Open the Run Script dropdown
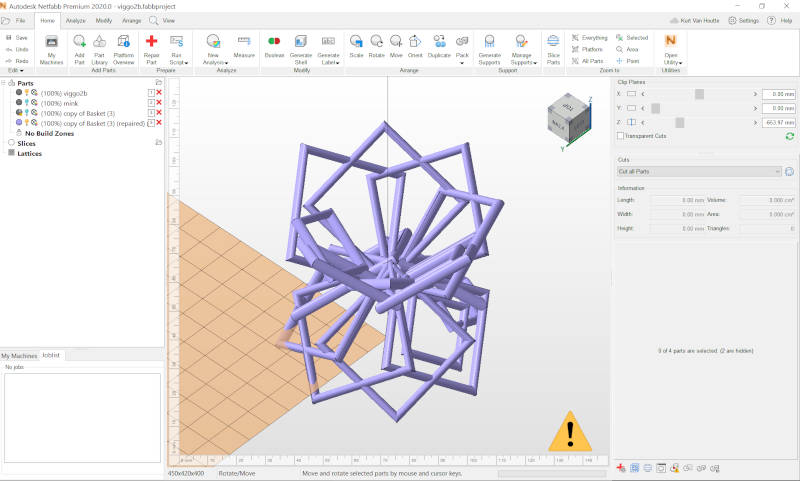 177,49
